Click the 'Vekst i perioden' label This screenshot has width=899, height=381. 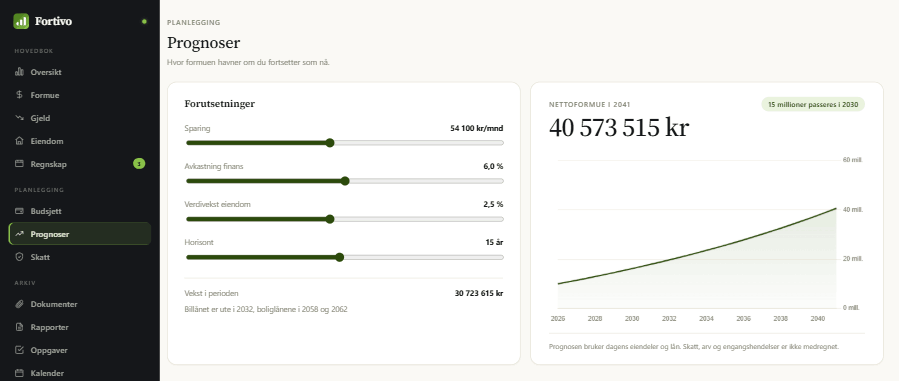click(x=212, y=293)
